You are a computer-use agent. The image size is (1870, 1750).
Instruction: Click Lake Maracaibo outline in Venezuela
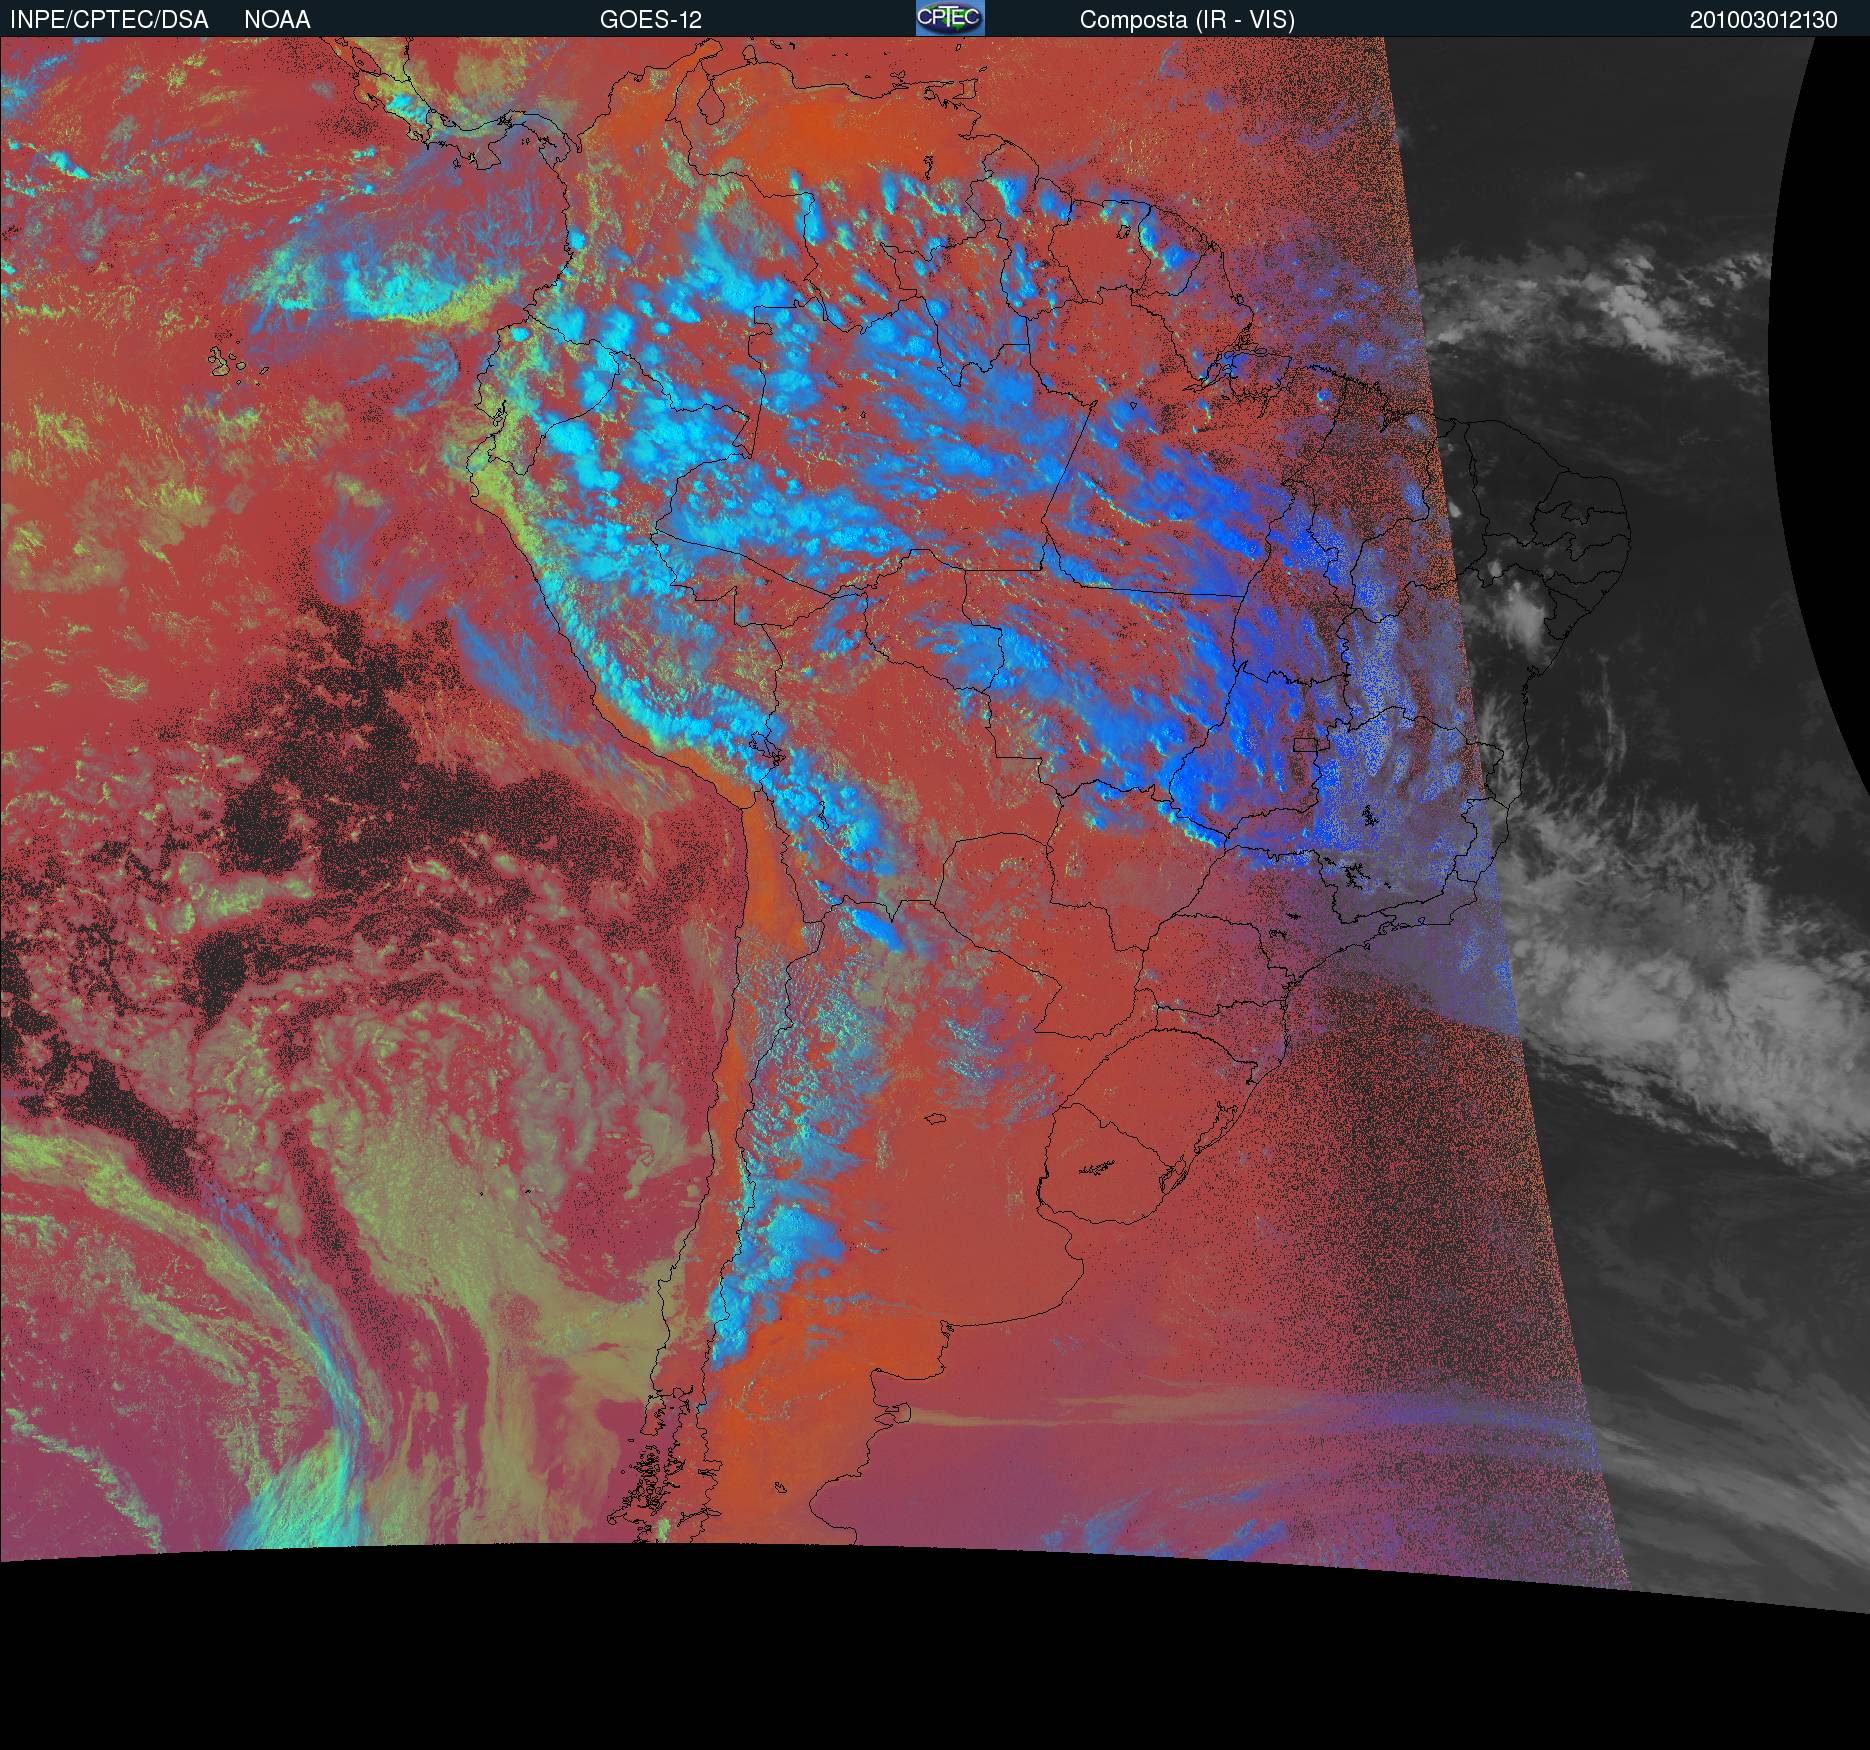pos(709,104)
